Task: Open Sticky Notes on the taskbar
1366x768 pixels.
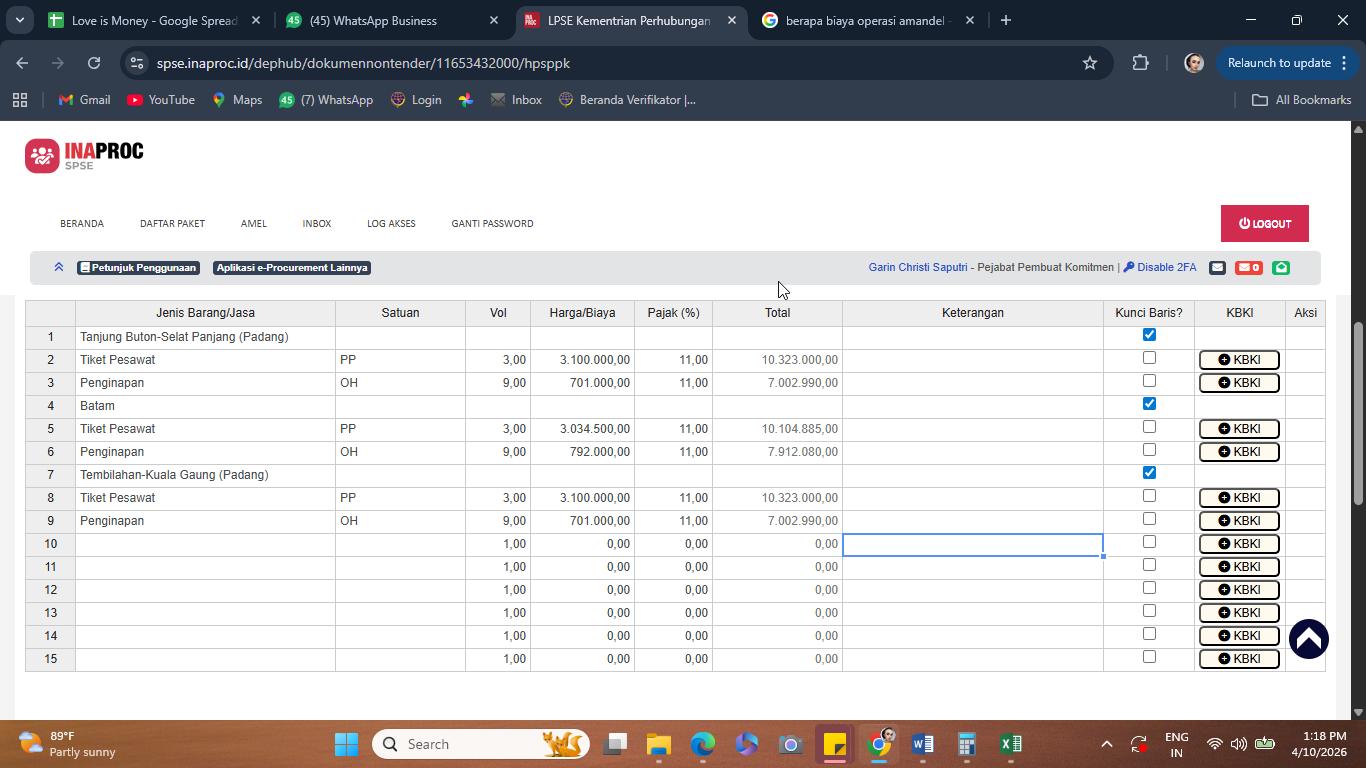Action: (834, 744)
